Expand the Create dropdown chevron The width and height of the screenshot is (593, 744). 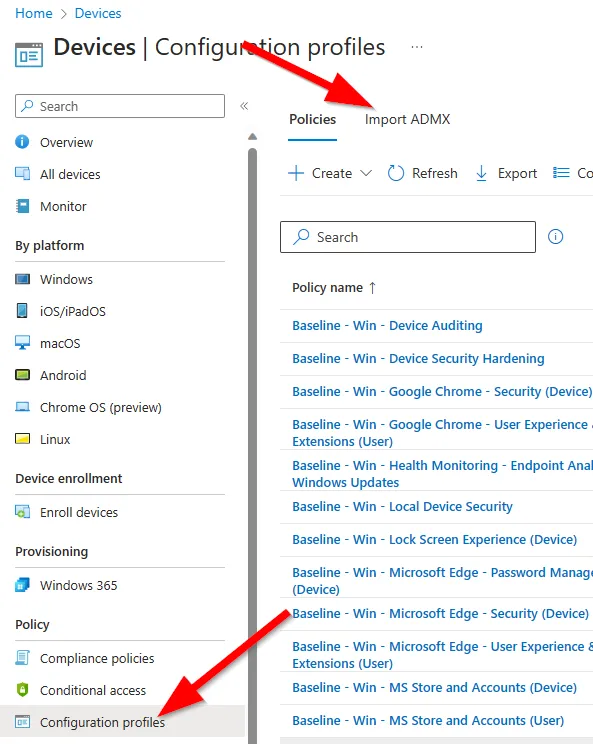(366, 173)
